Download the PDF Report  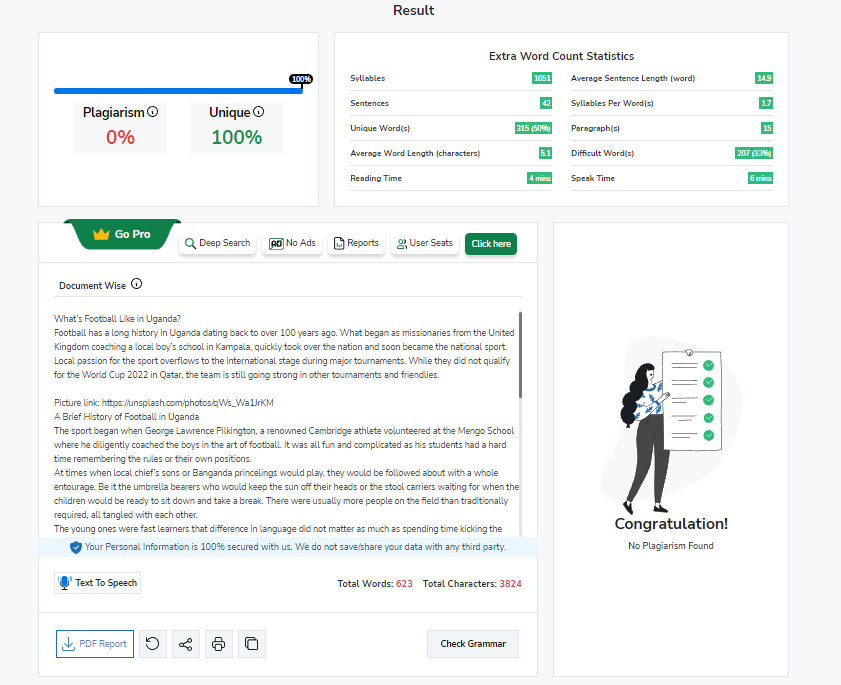coord(95,644)
